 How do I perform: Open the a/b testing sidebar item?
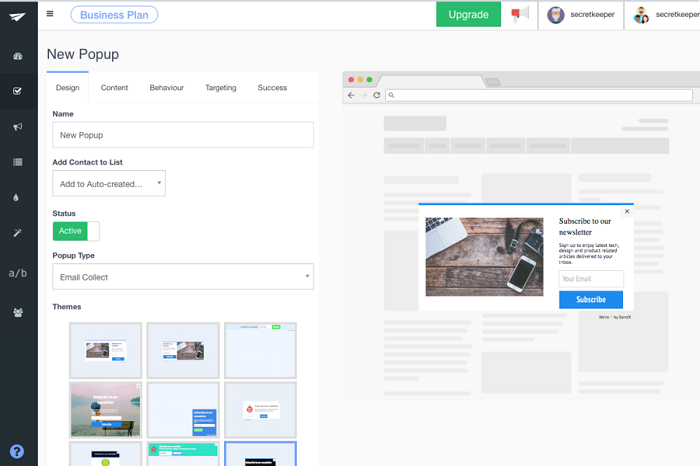coord(18,273)
